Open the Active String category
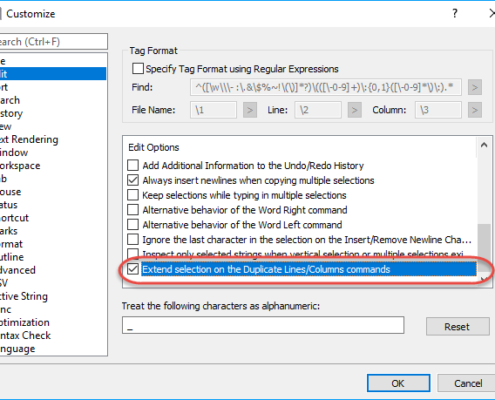495x400 pixels. (x=24, y=296)
